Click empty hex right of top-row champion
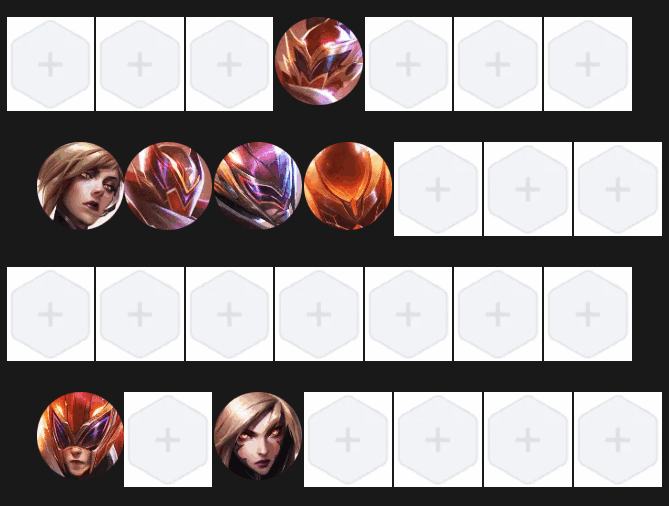 408,64
